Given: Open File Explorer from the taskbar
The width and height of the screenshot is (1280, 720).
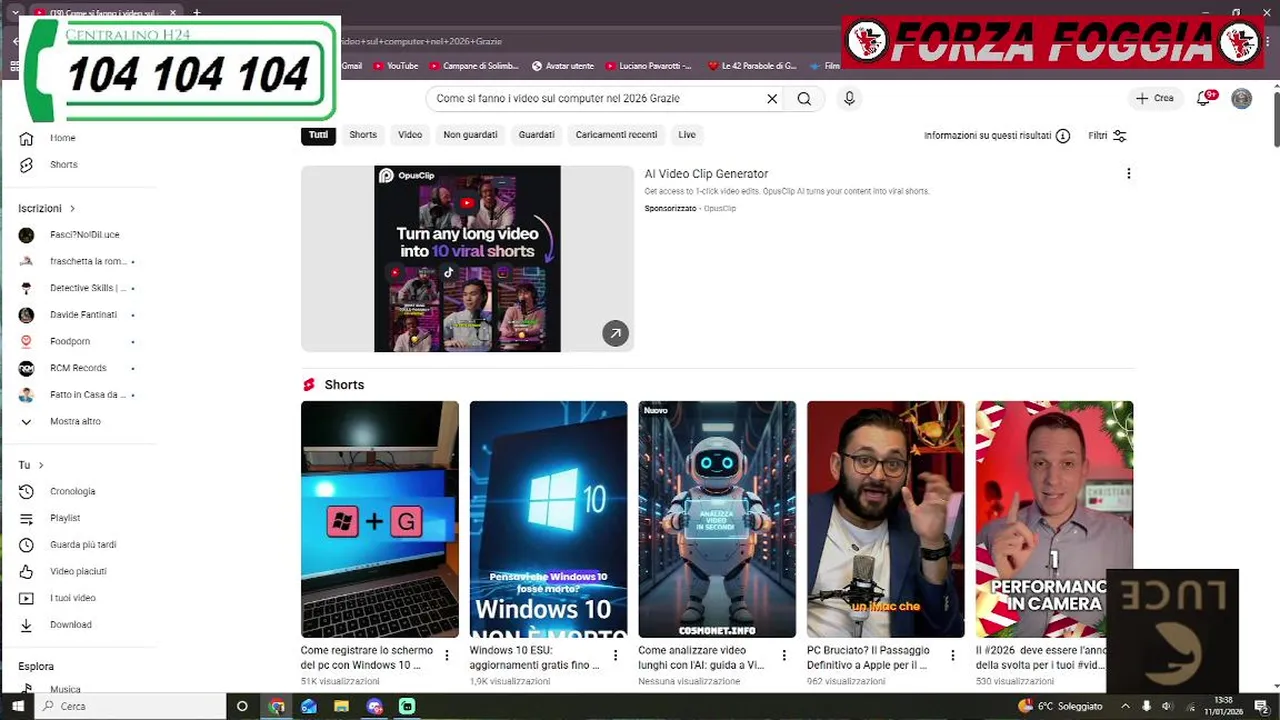Looking at the screenshot, I should 341,706.
